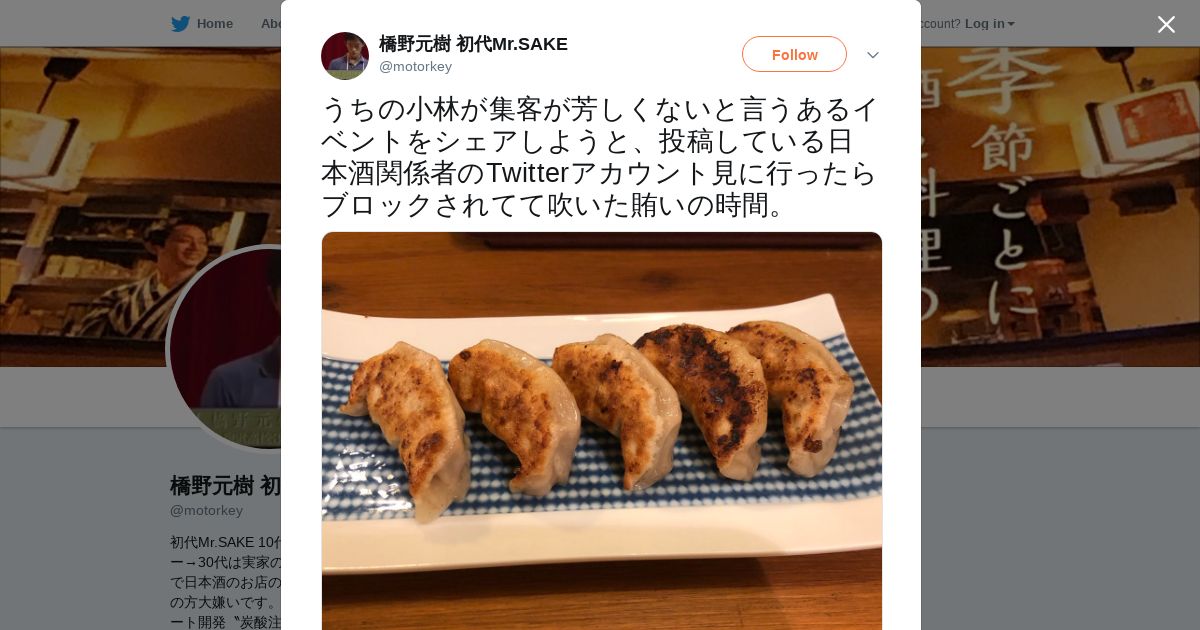This screenshot has height=630, width=1200.
Task: Expand the chevron menu beside Follow
Action: coord(873,55)
